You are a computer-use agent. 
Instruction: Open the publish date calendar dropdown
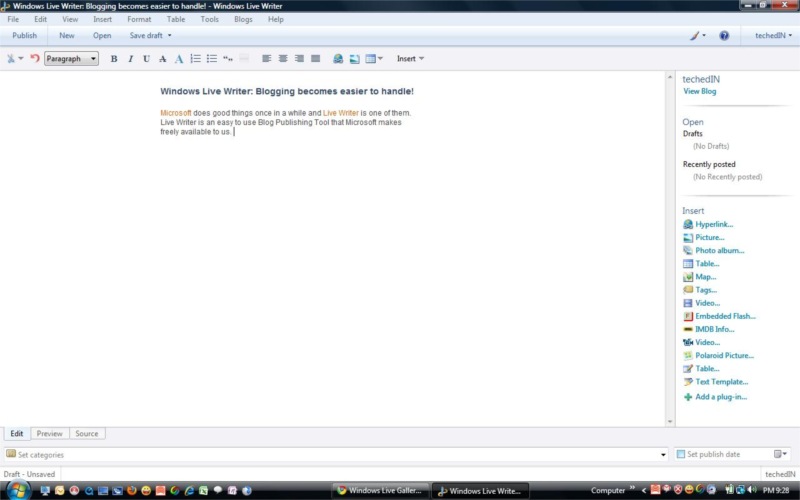point(780,454)
